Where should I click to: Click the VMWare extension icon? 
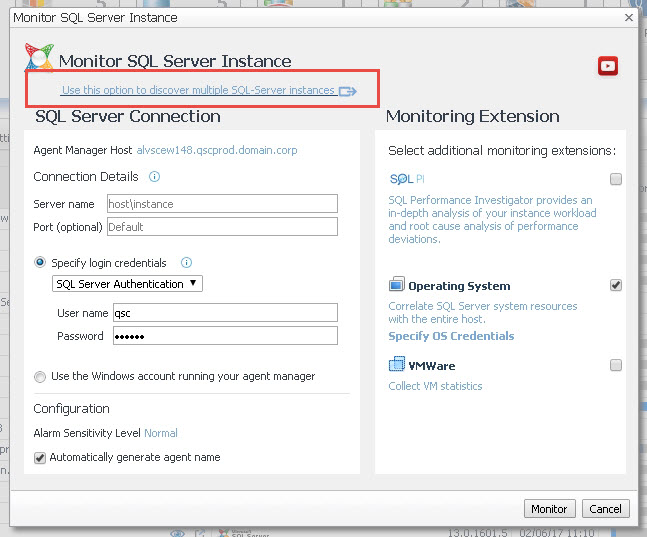(396, 366)
